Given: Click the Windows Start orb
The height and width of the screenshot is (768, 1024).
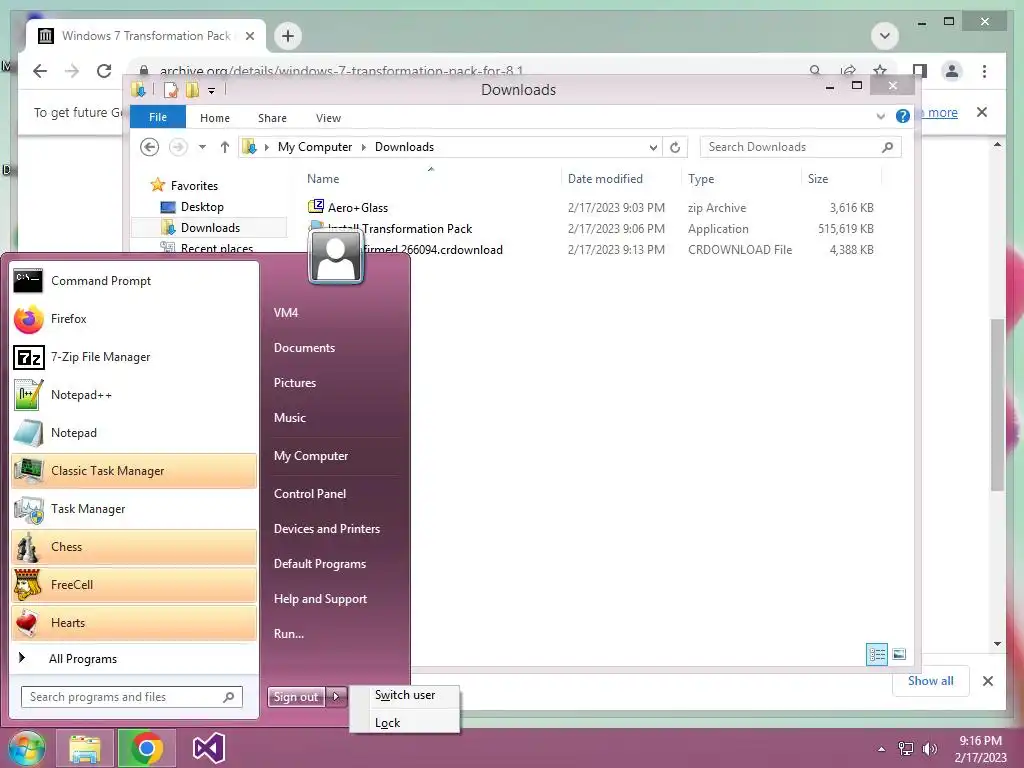Looking at the screenshot, I should click(27, 748).
